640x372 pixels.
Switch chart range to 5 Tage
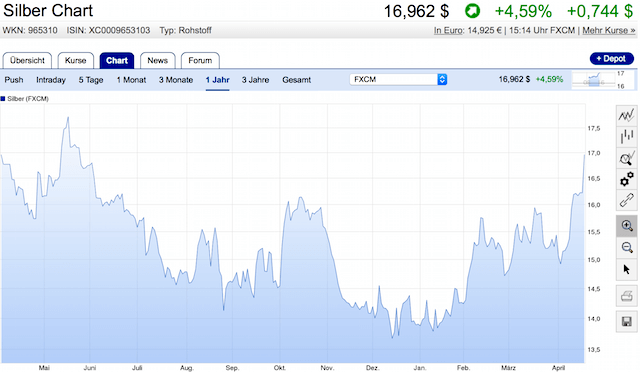tap(91, 80)
